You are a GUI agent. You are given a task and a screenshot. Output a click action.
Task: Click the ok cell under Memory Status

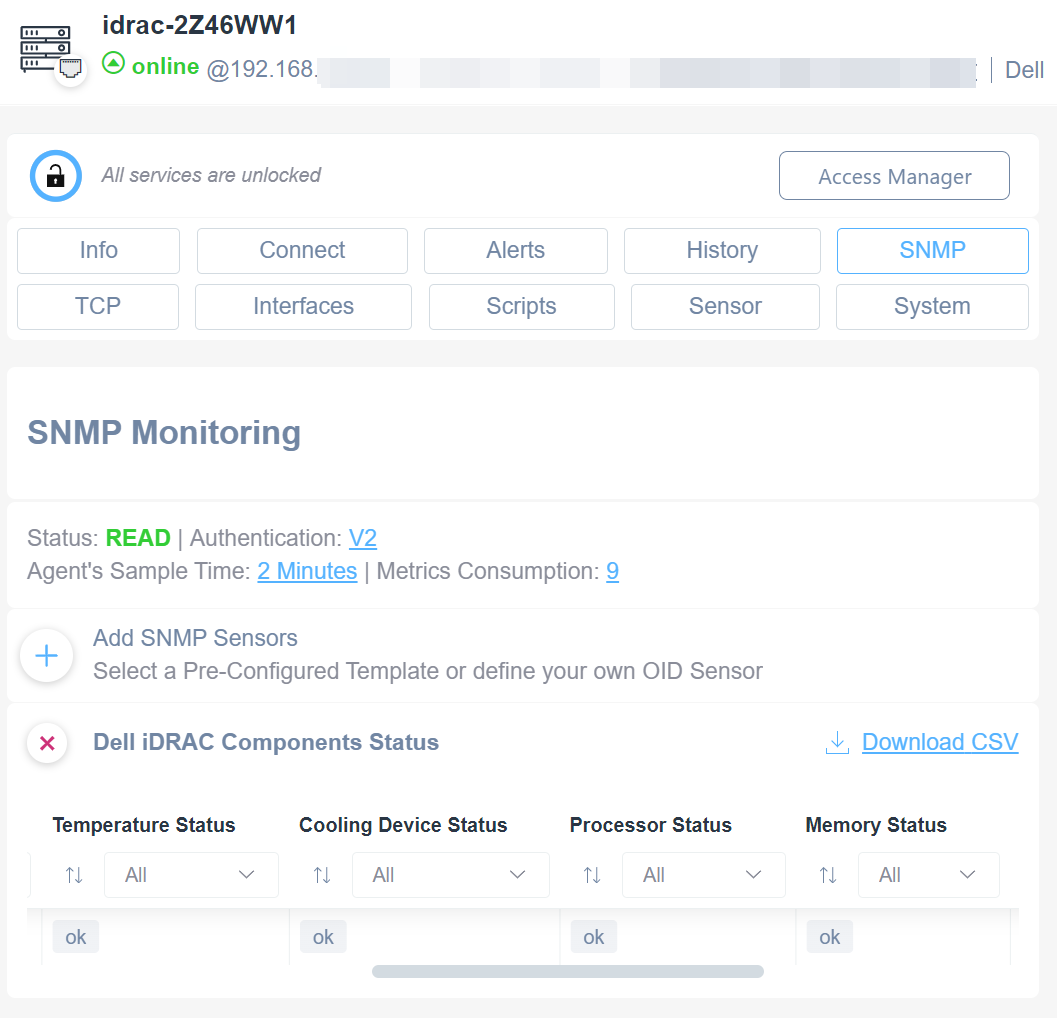(829, 937)
